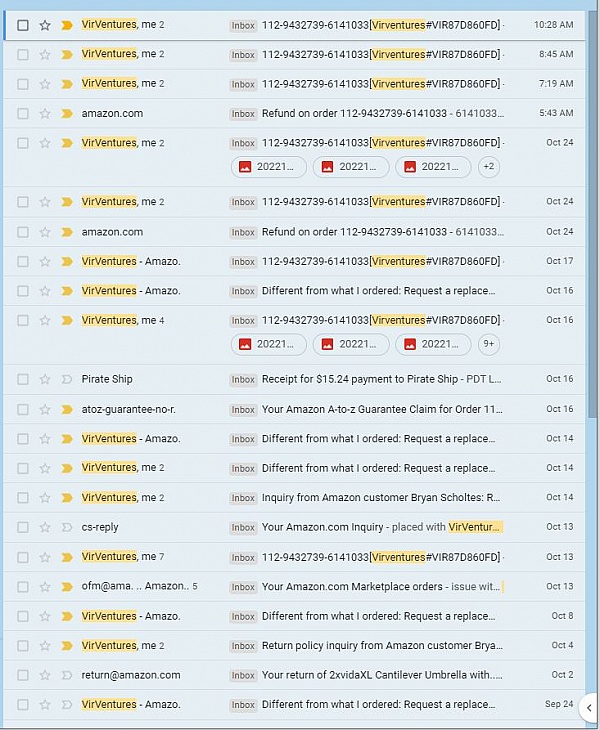Open the A-to-z Guarantee Claim email
The image size is (600, 730).
tap(380, 409)
